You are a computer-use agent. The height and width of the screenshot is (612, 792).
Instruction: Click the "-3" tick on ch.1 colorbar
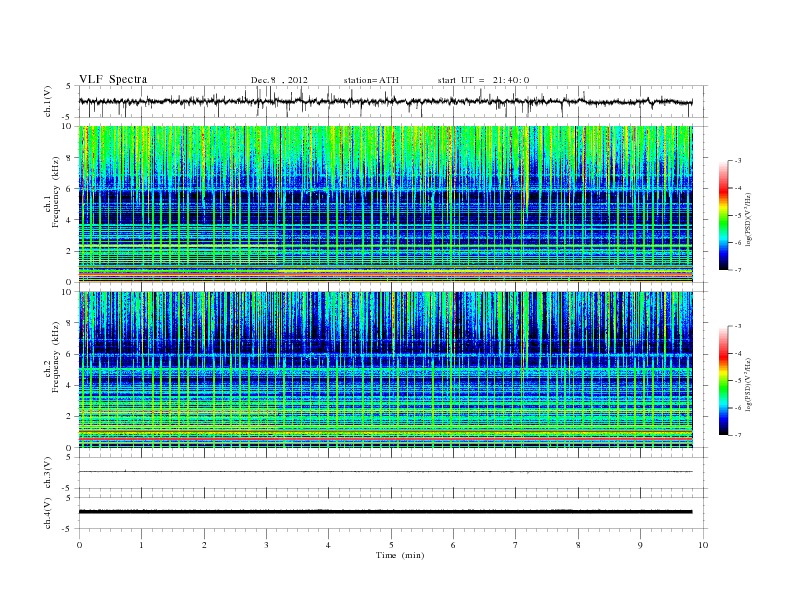(x=737, y=161)
